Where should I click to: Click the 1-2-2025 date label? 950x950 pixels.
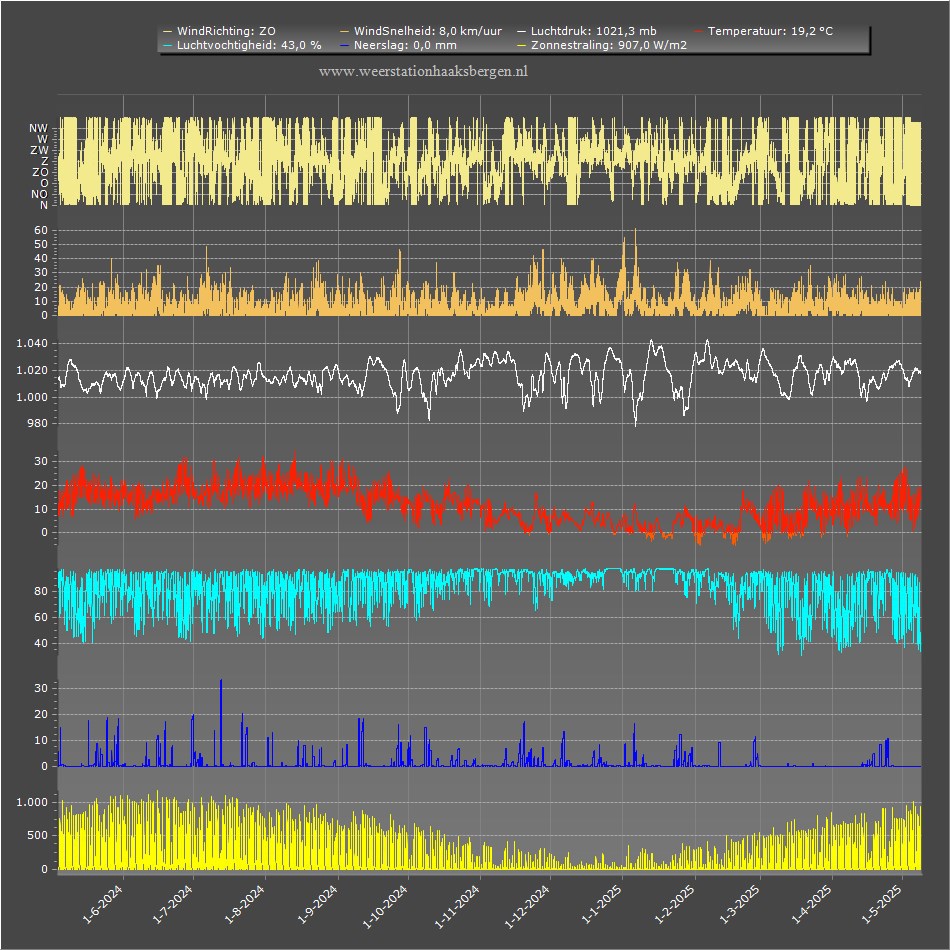(x=674, y=904)
